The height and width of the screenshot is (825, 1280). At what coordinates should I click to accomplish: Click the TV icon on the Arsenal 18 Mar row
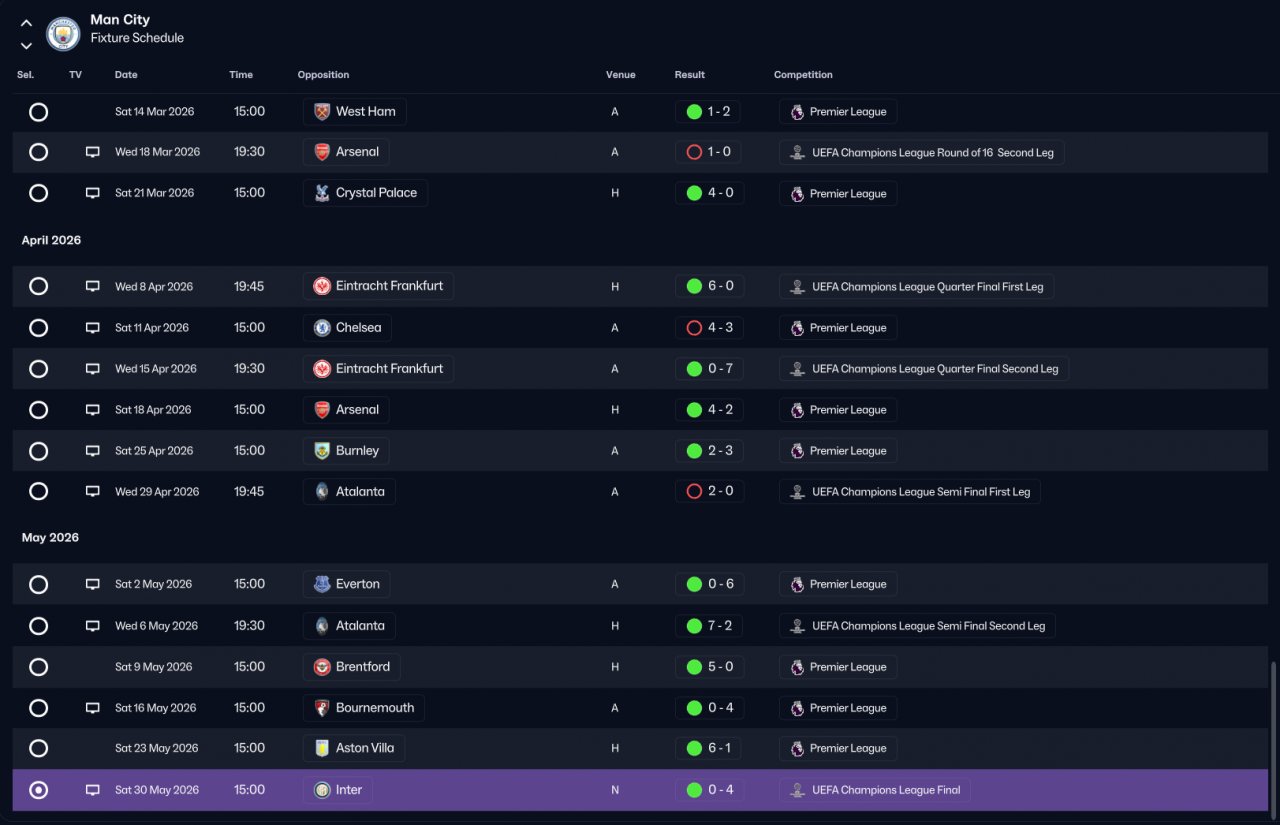[x=93, y=152]
